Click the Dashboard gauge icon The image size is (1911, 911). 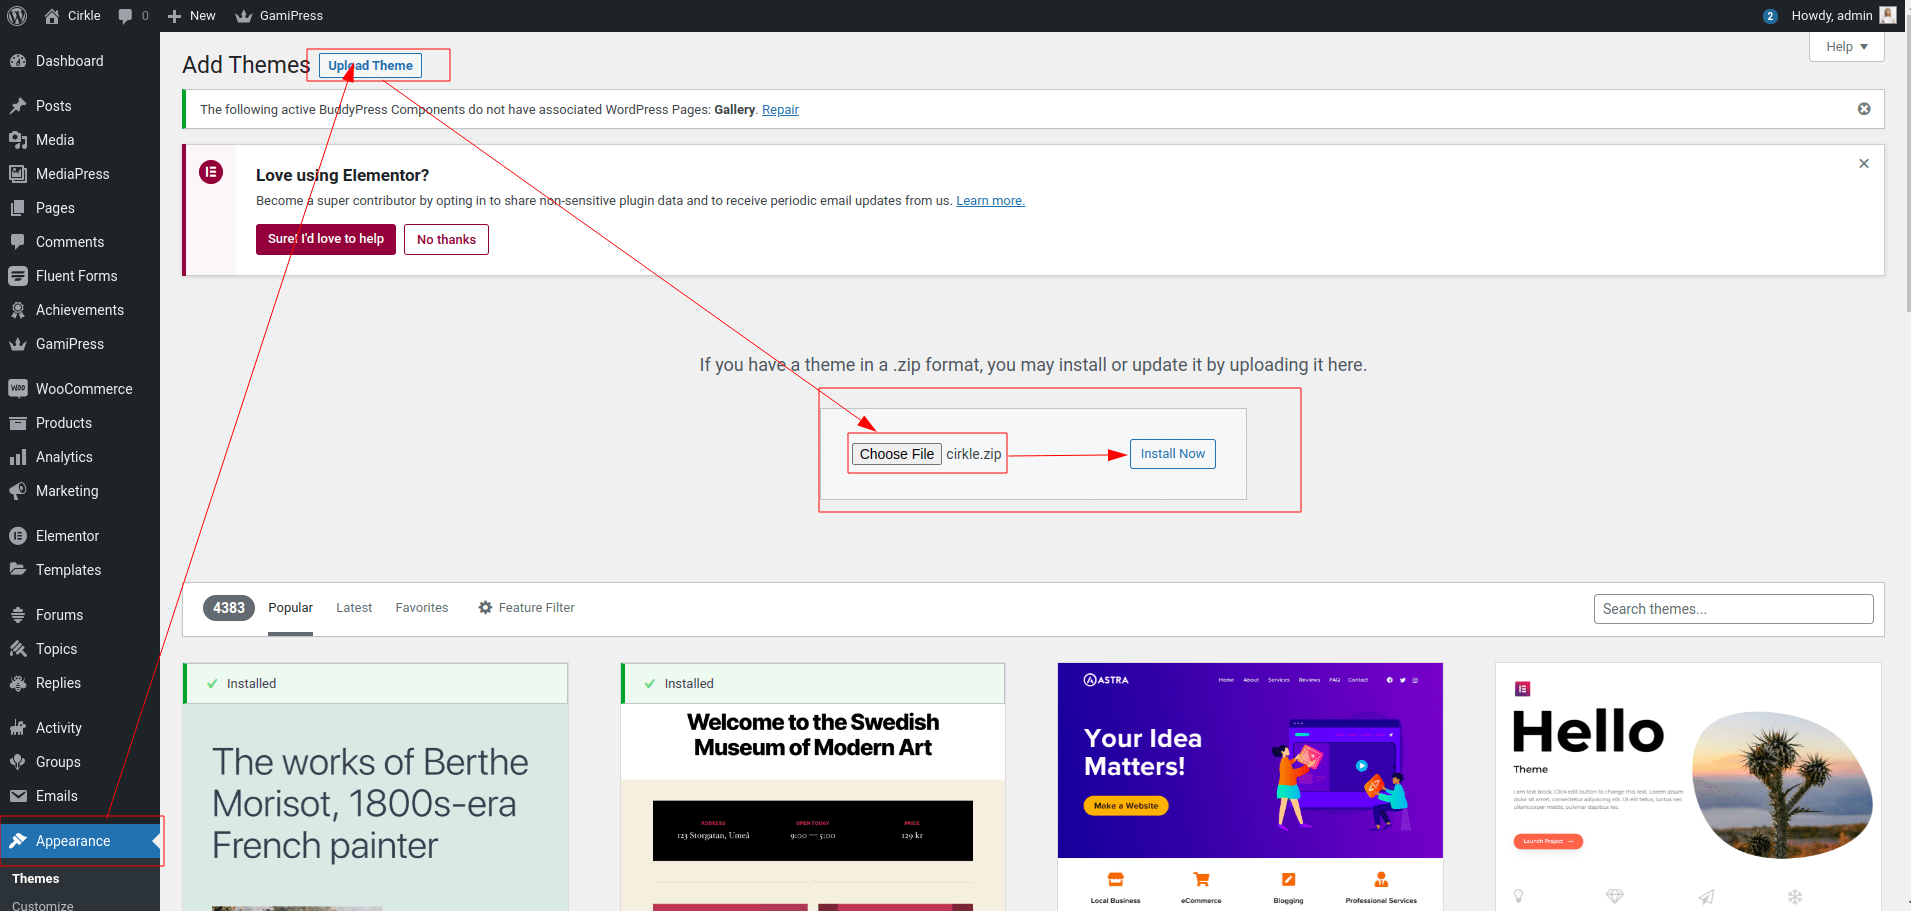[18, 61]
